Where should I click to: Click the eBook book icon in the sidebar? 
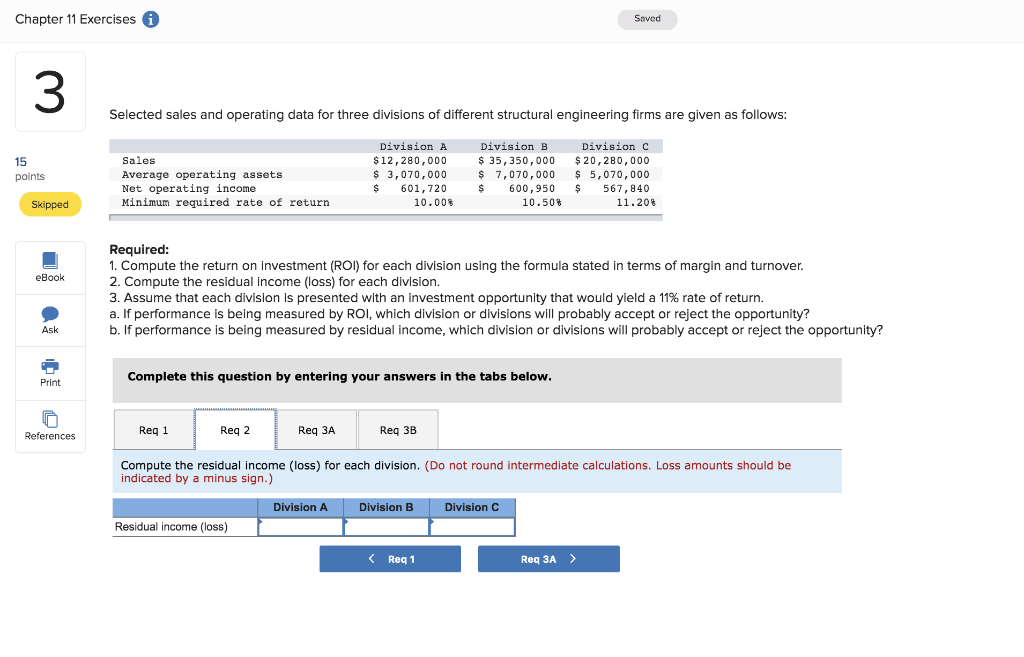coord(50,260)
